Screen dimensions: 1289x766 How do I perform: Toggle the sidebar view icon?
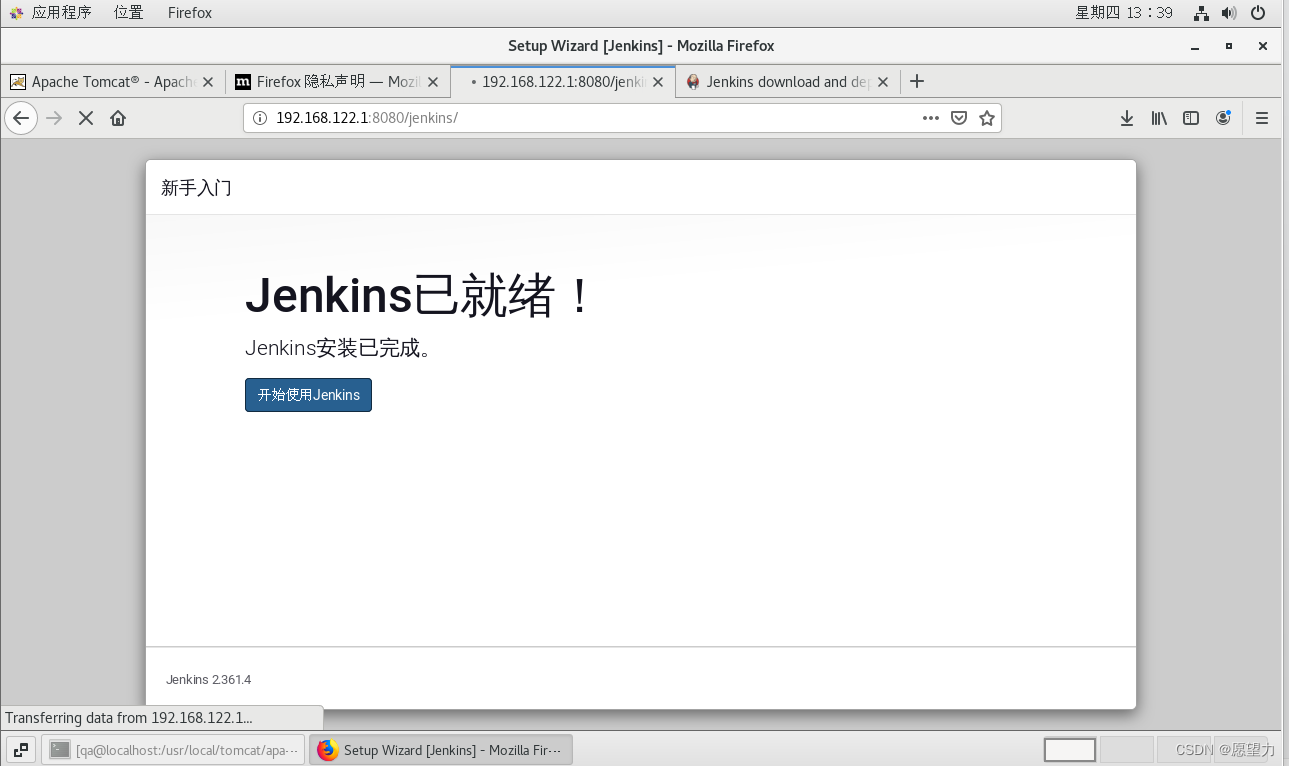(x=1191, y=118)
